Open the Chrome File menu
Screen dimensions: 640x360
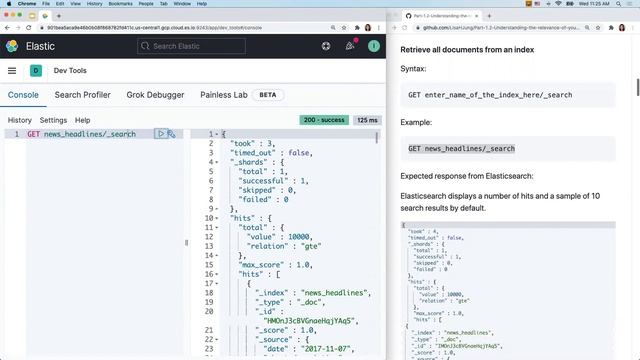point(46,4)
